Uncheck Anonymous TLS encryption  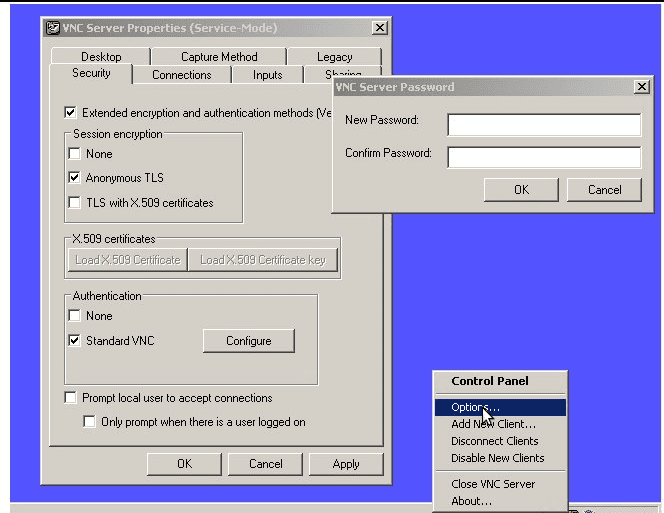[75, 177]
